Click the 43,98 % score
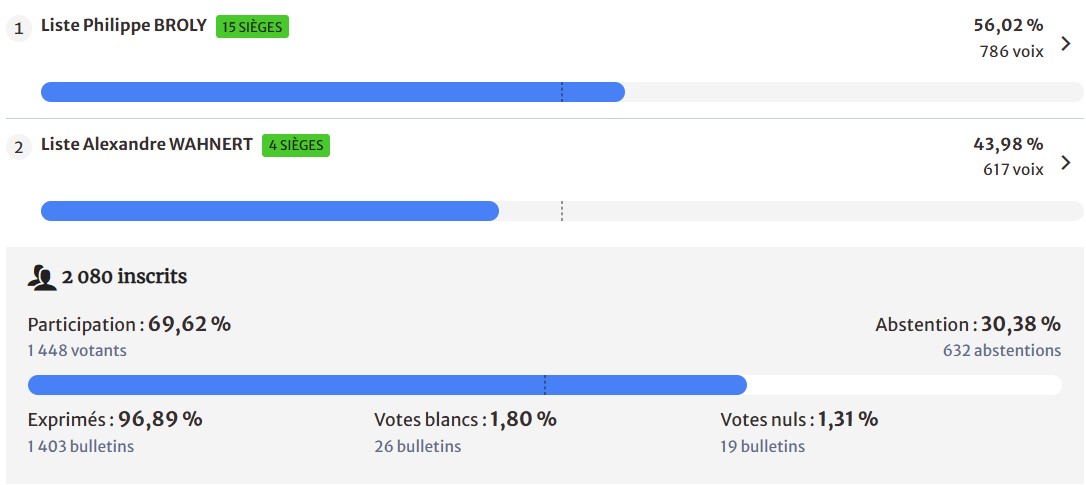The width and height of the screenshot is (1086, 485). 1008,144
